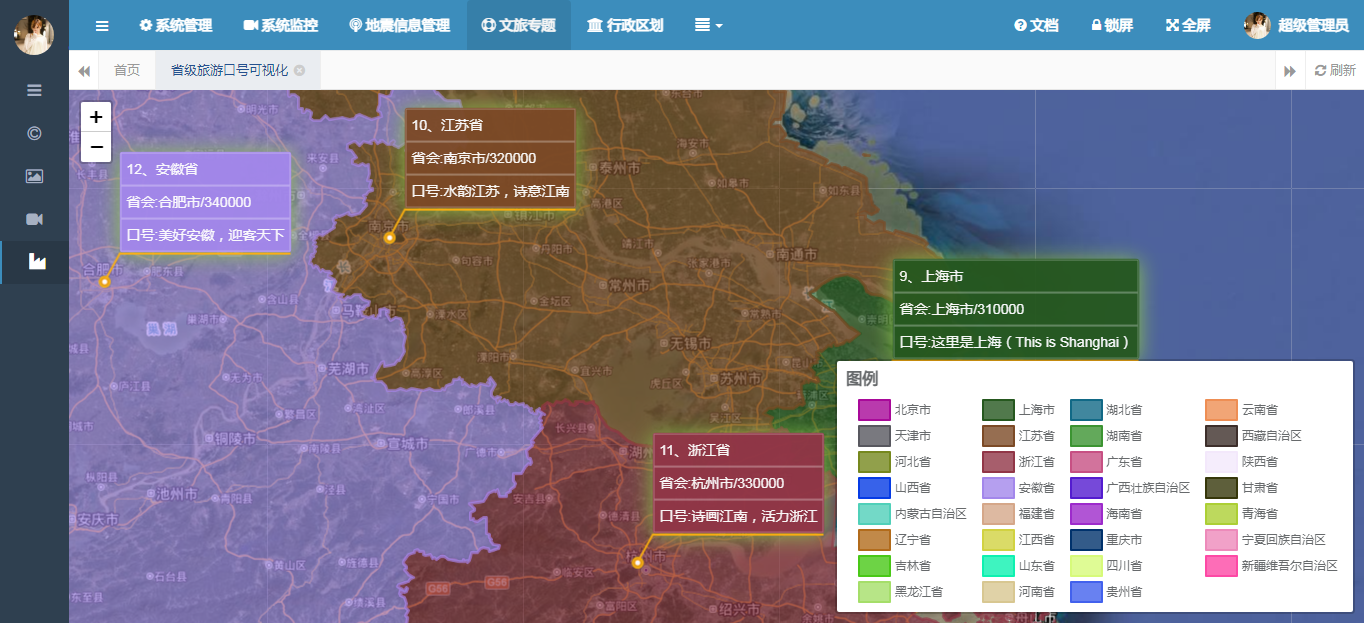Click the sidebar copyright icon
The width and height of the screenshot is (1364, 623).
click(x=34, y=133)
